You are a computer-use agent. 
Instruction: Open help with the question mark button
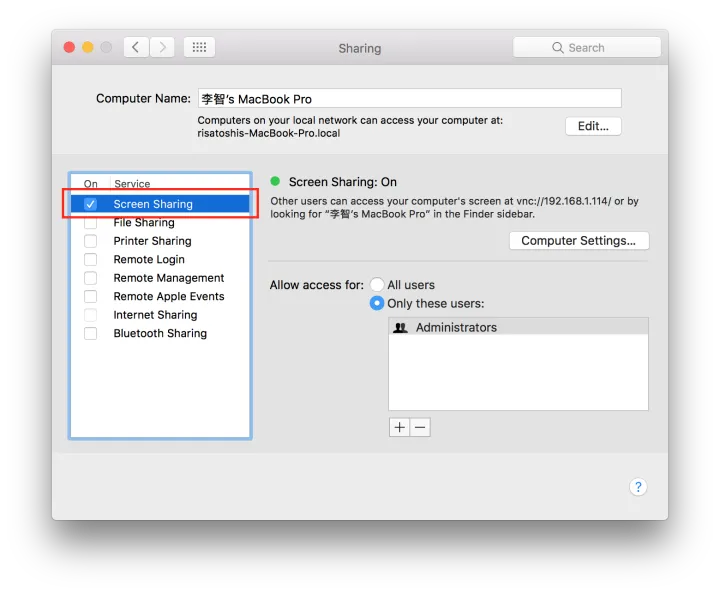pos(638,487)
